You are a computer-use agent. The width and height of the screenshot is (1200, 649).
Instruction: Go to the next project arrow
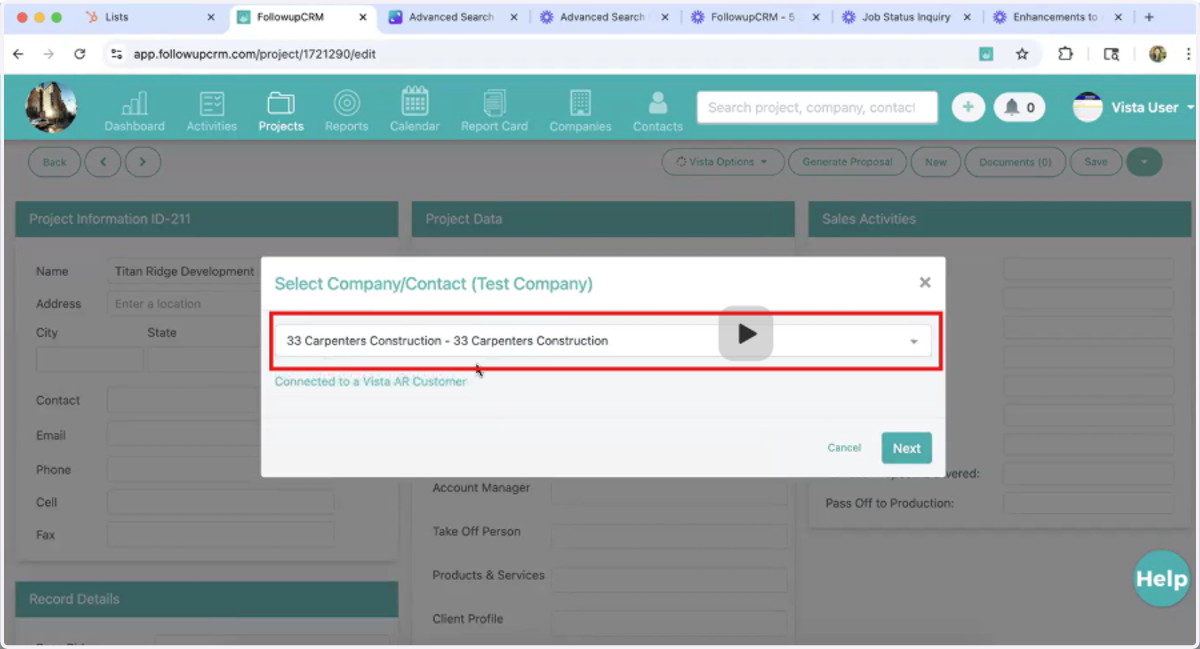click(x=143, y=162)
